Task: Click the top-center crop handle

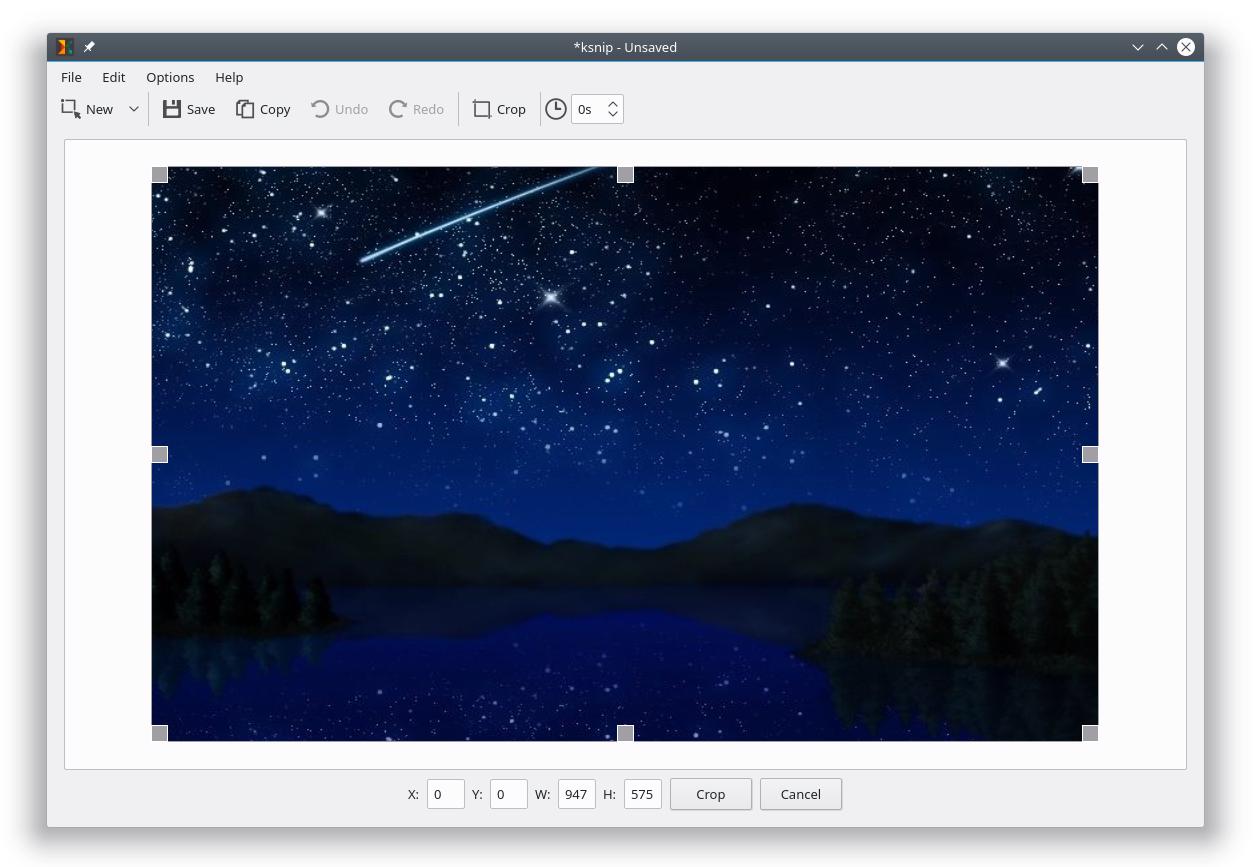Action: (625, 175)
